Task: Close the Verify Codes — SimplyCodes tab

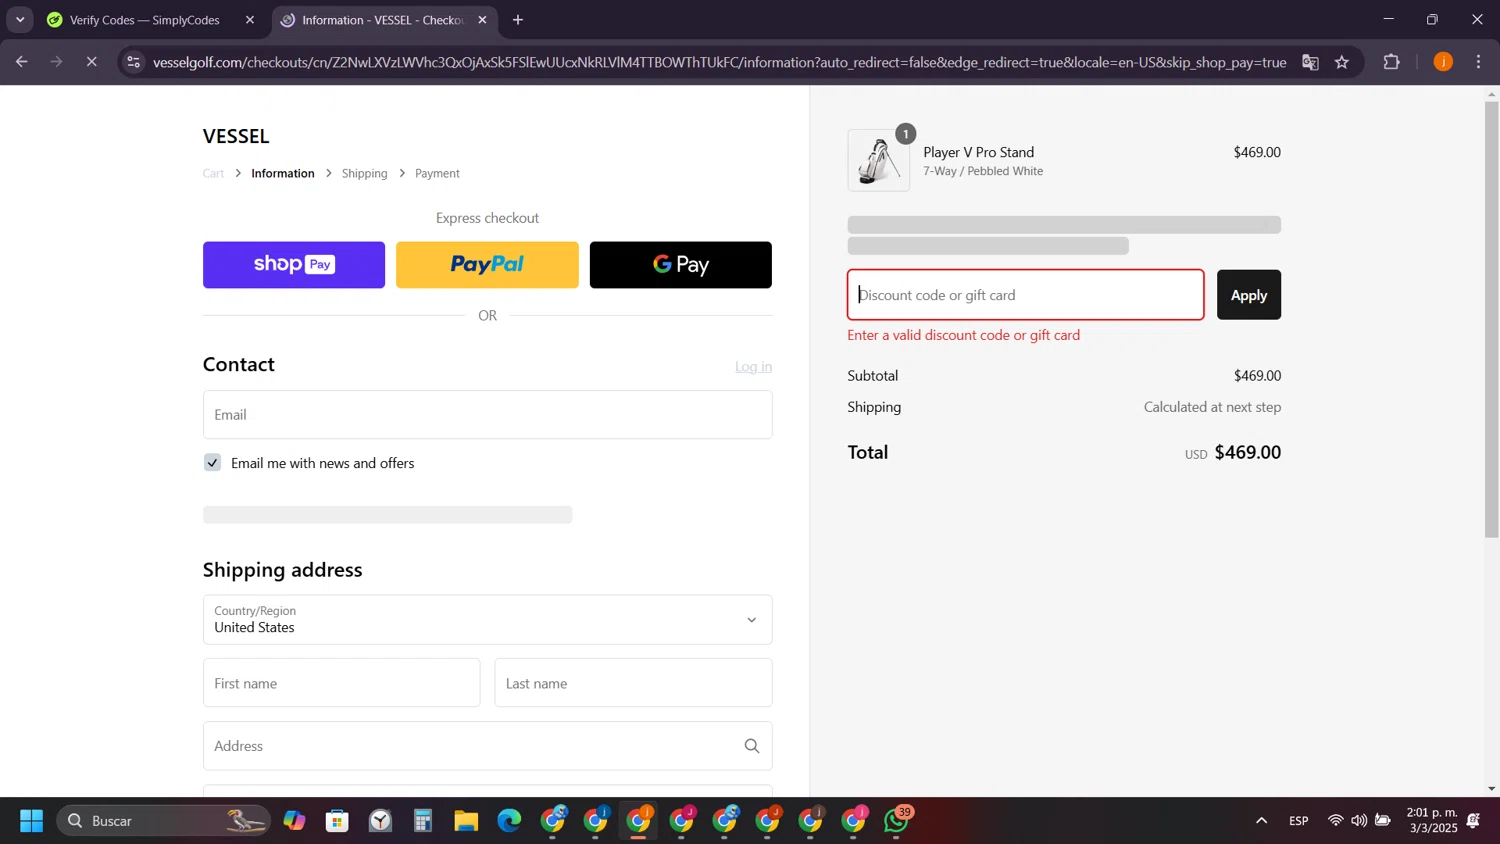Action: pos(250,20)
